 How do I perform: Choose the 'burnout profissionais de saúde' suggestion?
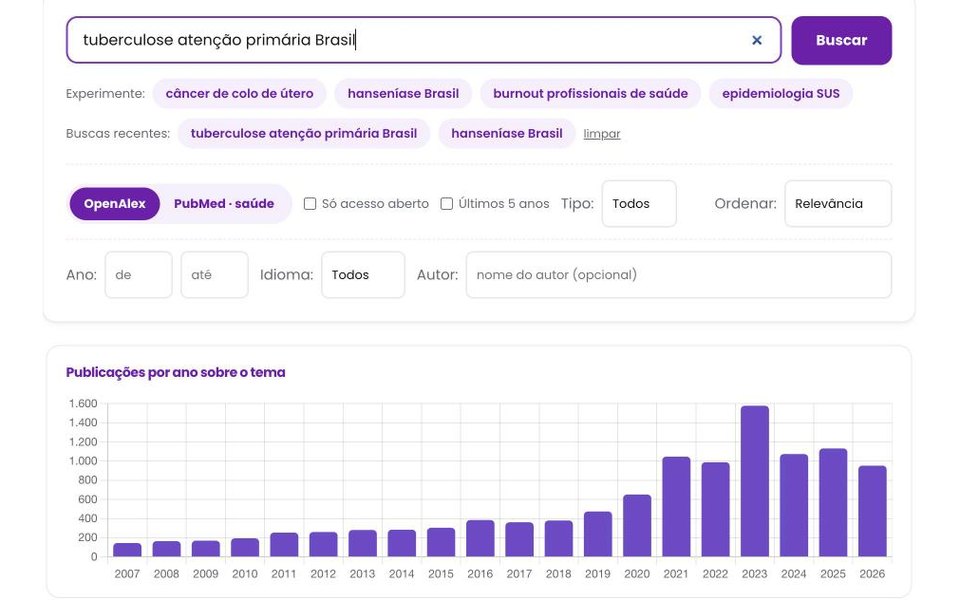point(590,94)
